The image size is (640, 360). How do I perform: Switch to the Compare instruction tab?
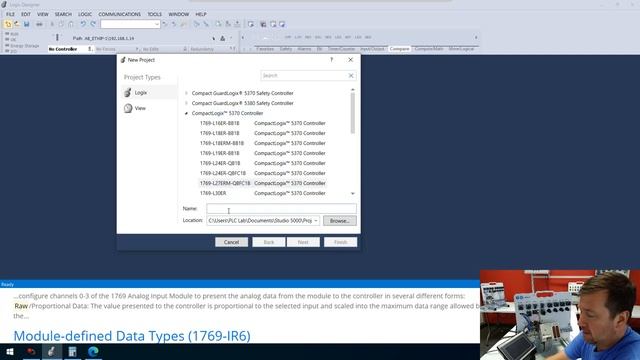(399, 49)
